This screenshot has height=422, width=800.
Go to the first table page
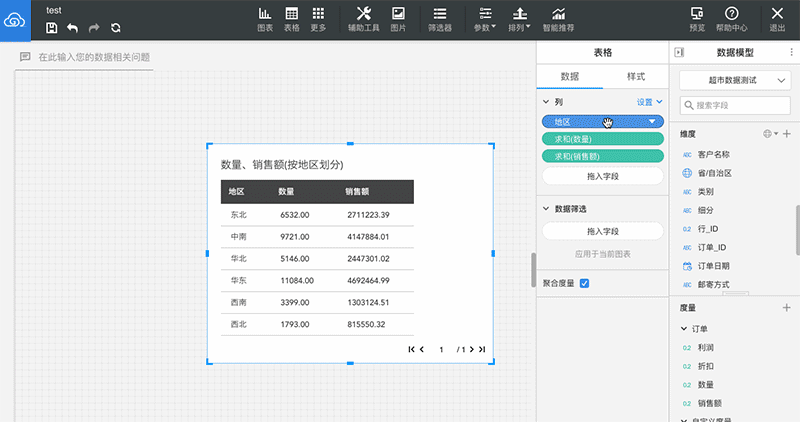(x=411, y=350)
